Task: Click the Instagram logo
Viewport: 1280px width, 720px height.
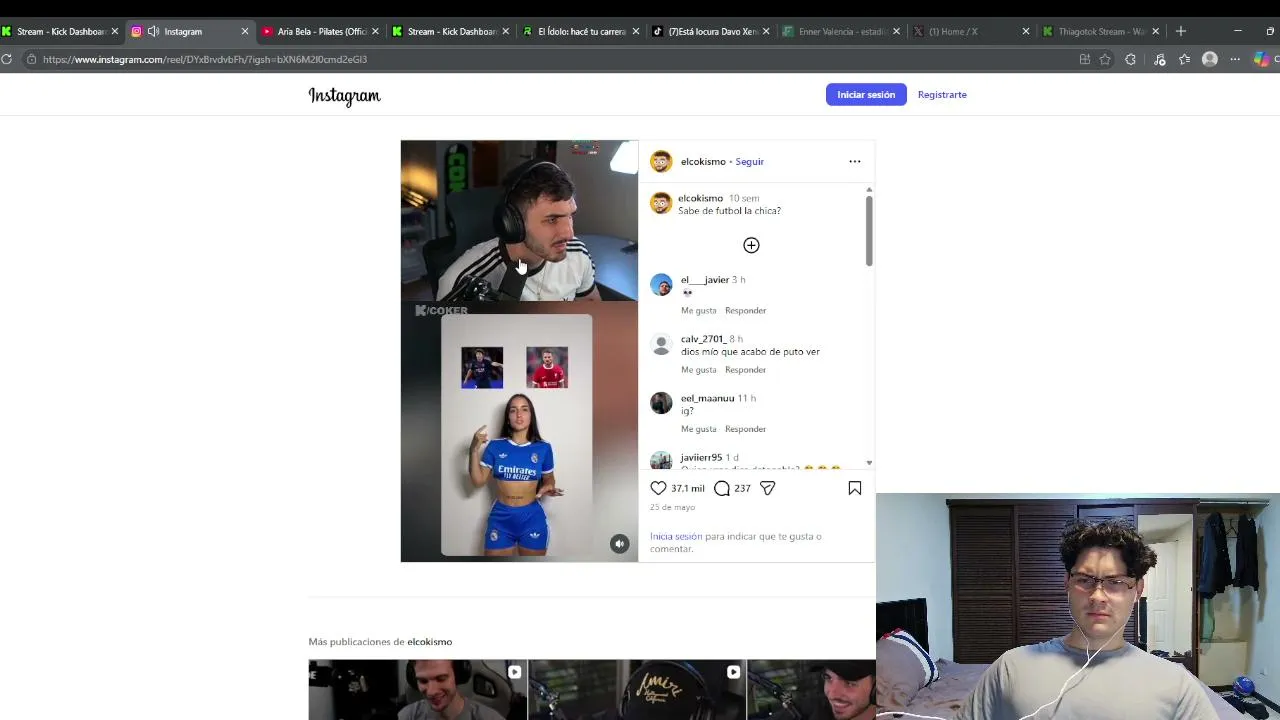Action: click(345, 95)
